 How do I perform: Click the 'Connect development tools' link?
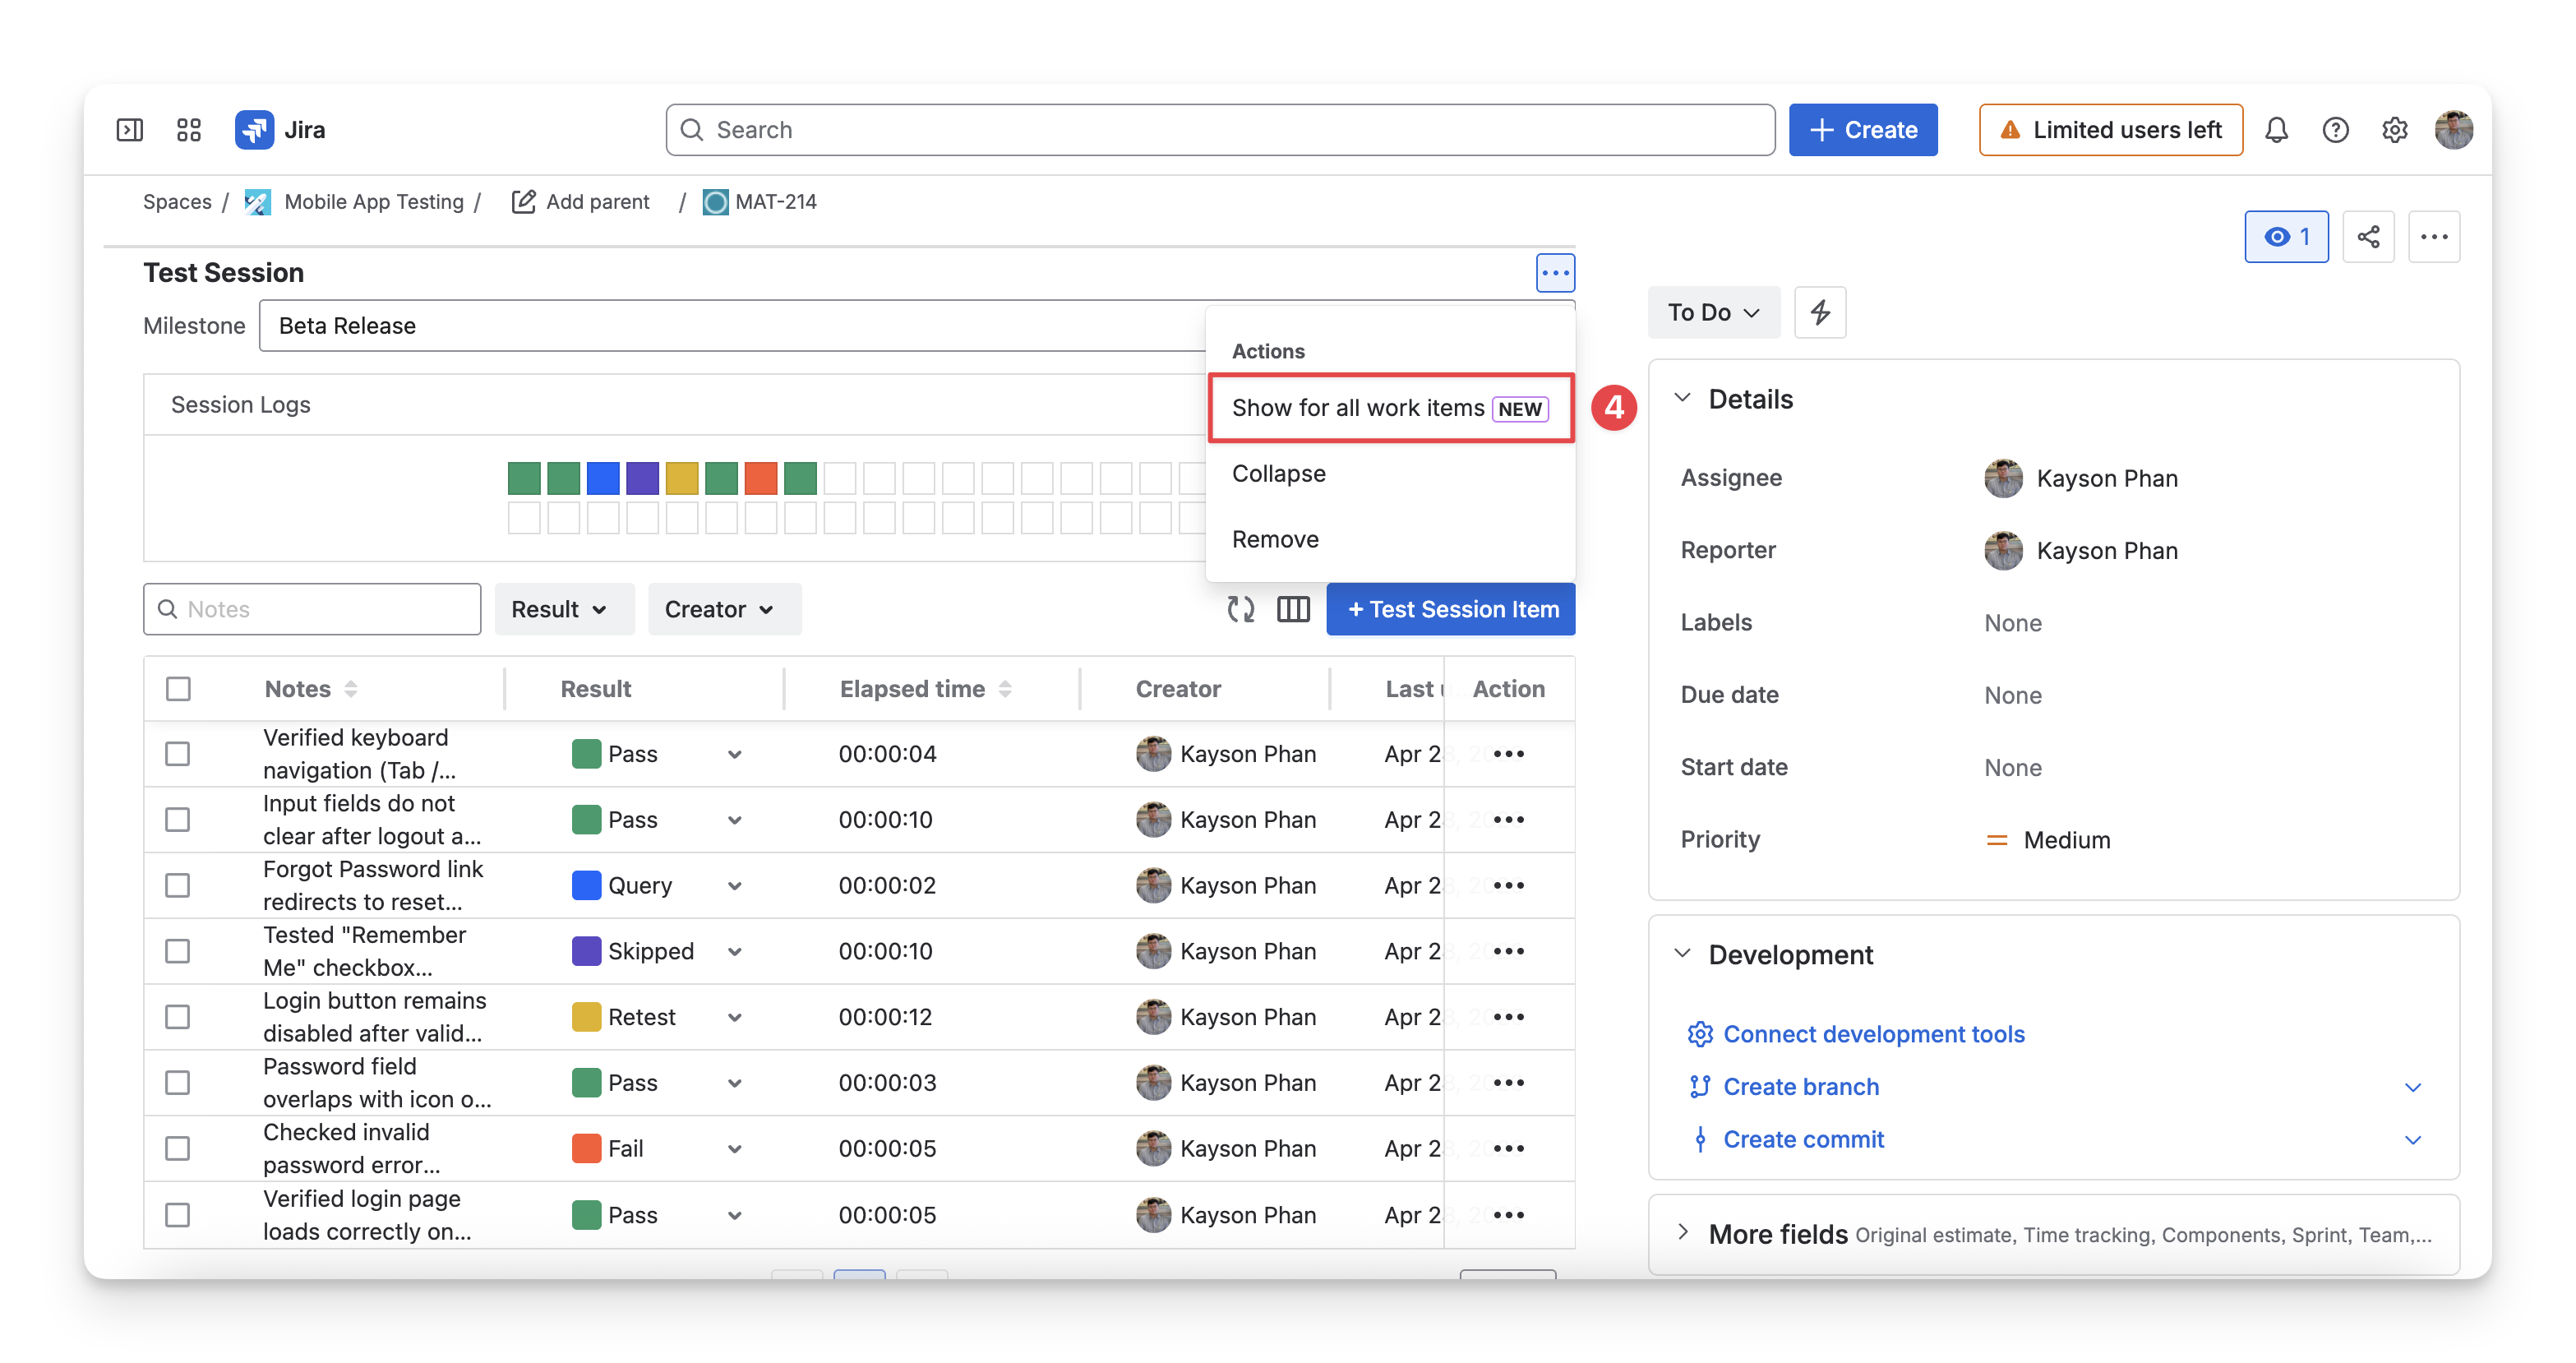tap(1873, 1034)
